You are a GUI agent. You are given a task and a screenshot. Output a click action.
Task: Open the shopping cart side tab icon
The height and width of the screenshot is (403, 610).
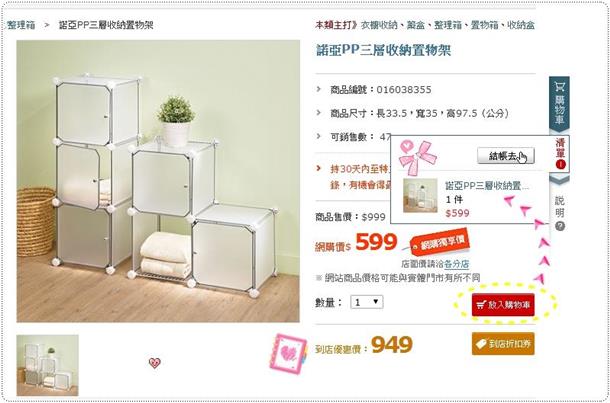[559, 86]
